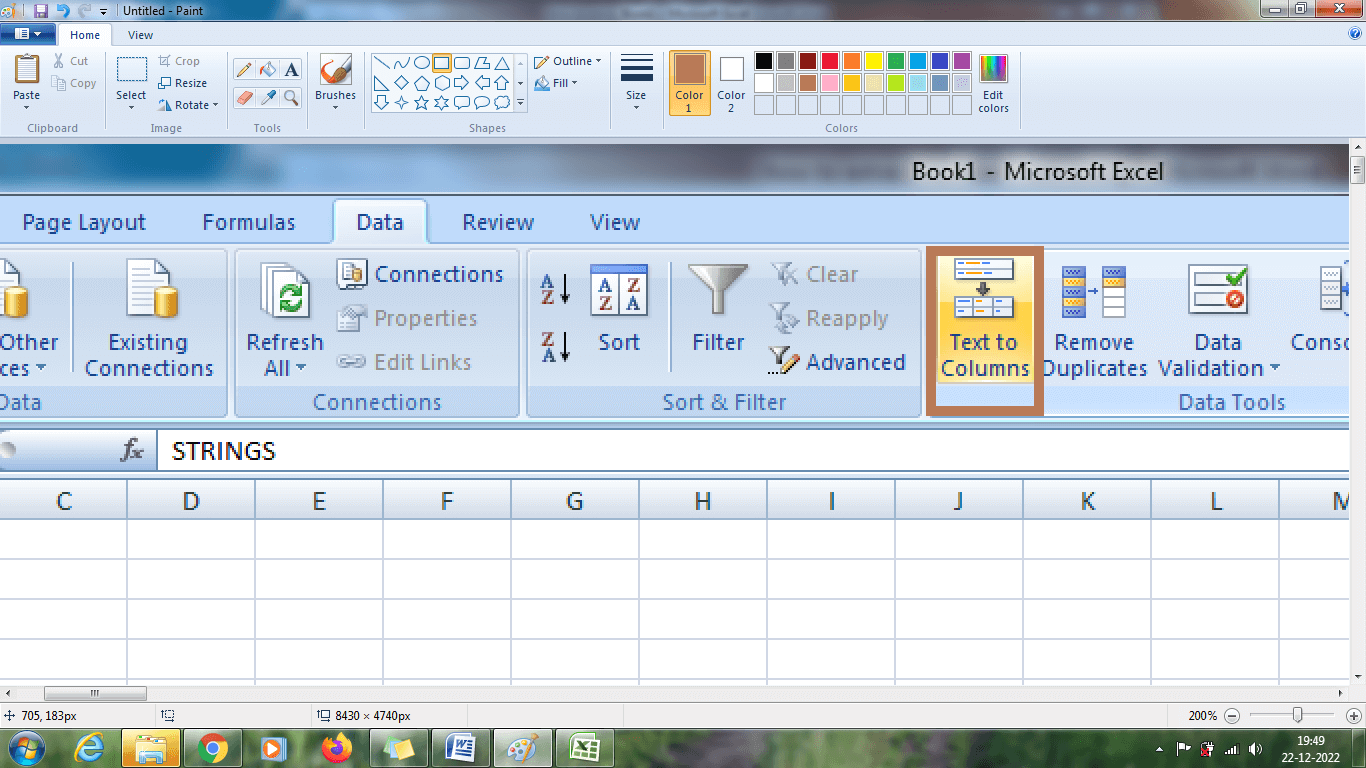Viewport: 1366px width, 768px height.
Task: Choose the Right arrow shape
Action: 461,82
